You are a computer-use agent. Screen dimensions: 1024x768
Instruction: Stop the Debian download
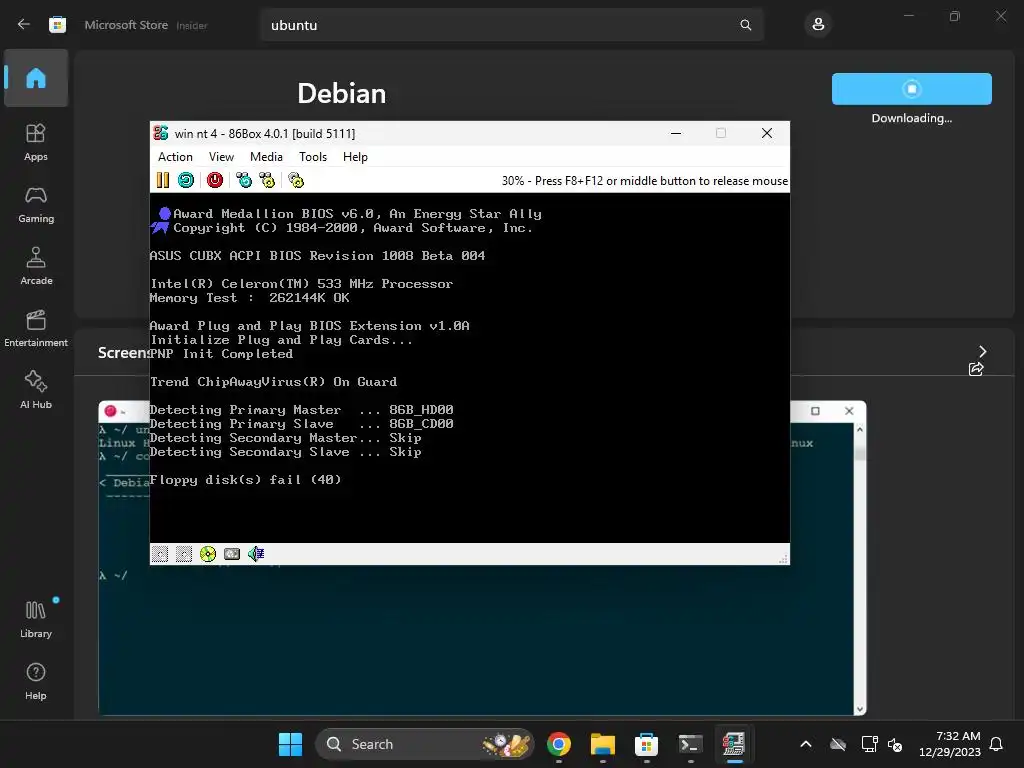click(x=912, y=89)
